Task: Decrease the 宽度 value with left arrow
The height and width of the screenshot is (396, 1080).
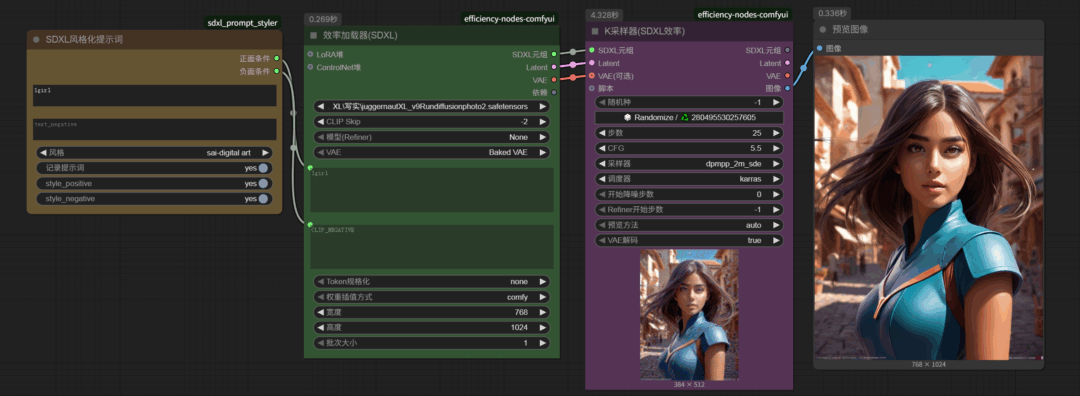Action: 320,312
